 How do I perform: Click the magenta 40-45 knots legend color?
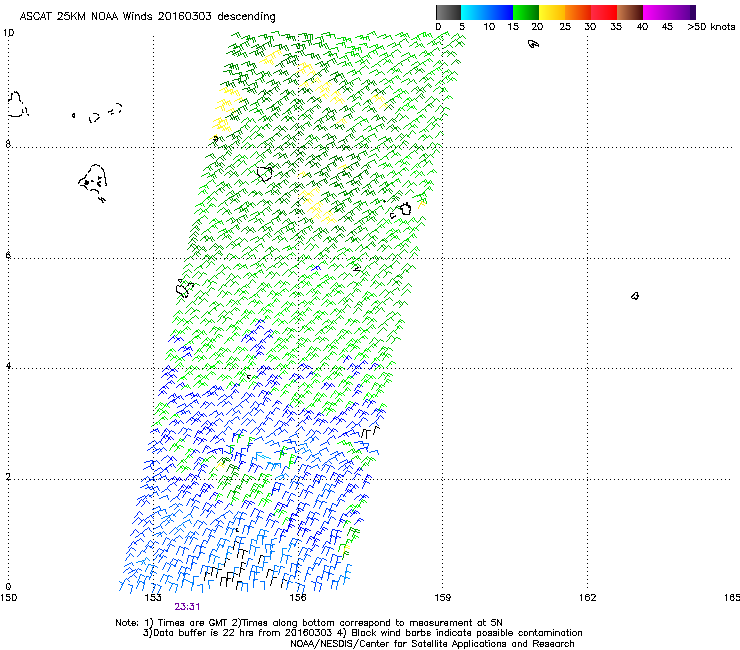coord(656,12)
